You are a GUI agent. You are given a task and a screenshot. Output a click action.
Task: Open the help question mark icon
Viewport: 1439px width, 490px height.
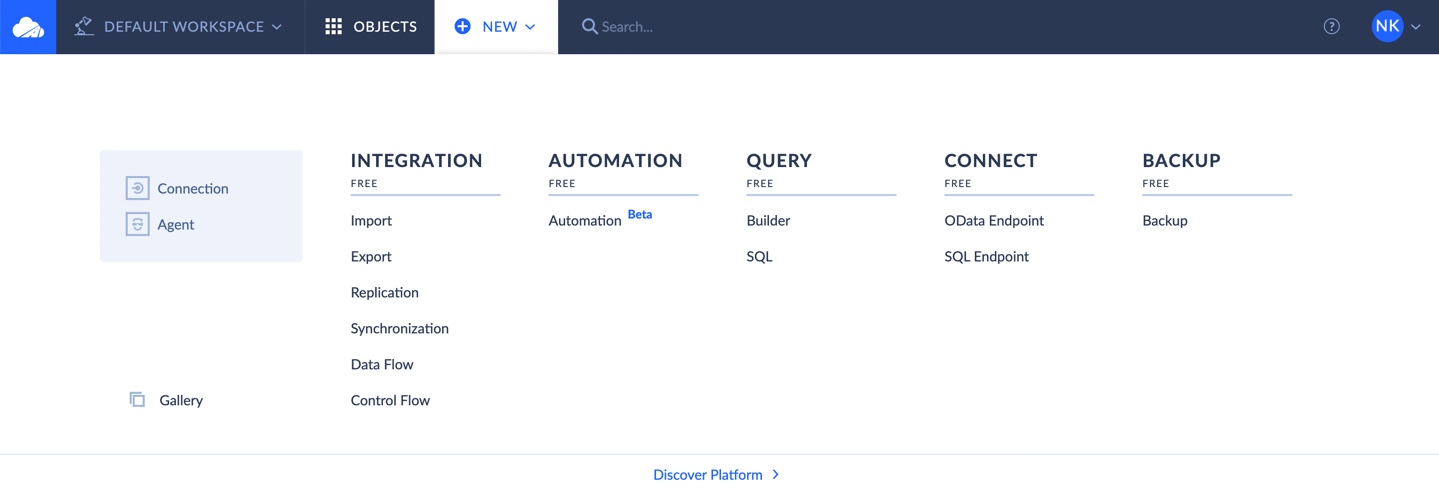click(1331, 27)
